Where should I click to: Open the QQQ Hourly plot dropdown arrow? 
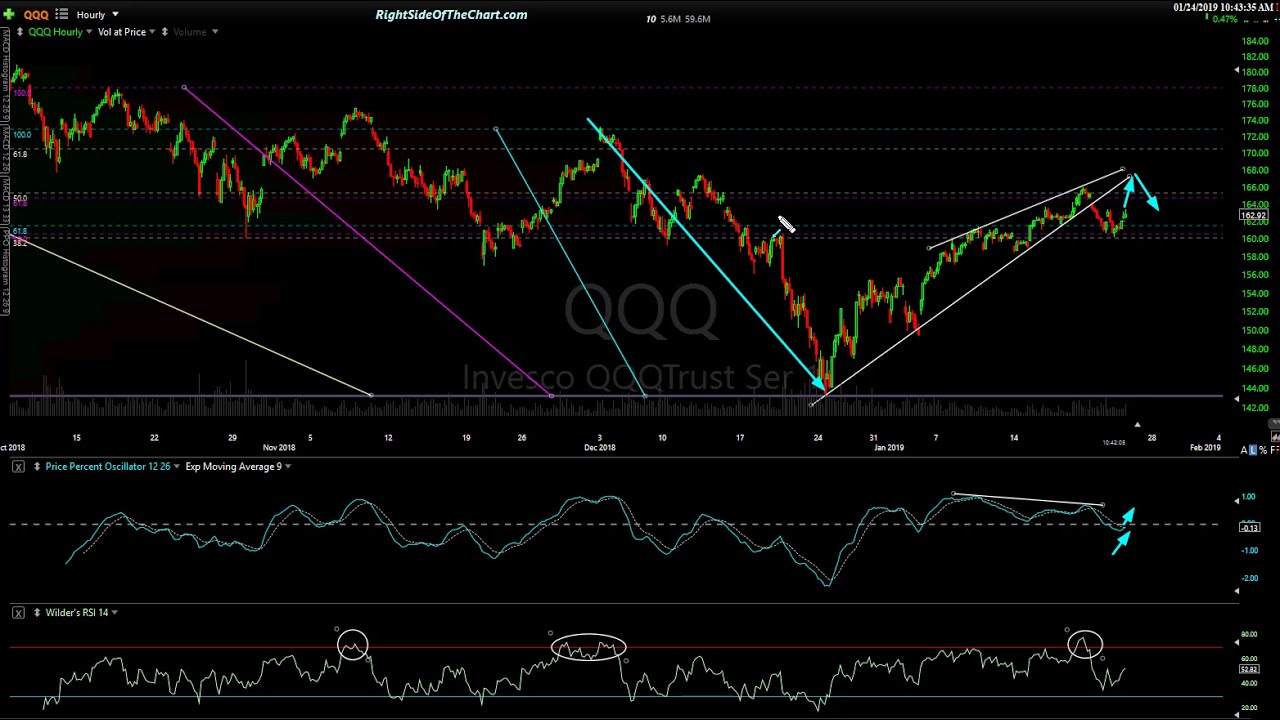pyautogui.click(x=89, y=32)
